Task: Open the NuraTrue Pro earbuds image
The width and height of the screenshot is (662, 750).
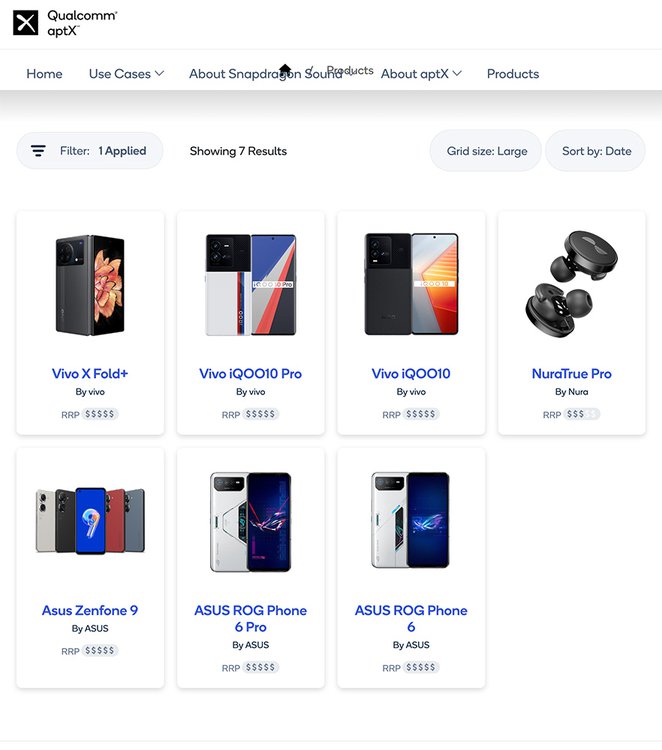Action: pos(571,284)
